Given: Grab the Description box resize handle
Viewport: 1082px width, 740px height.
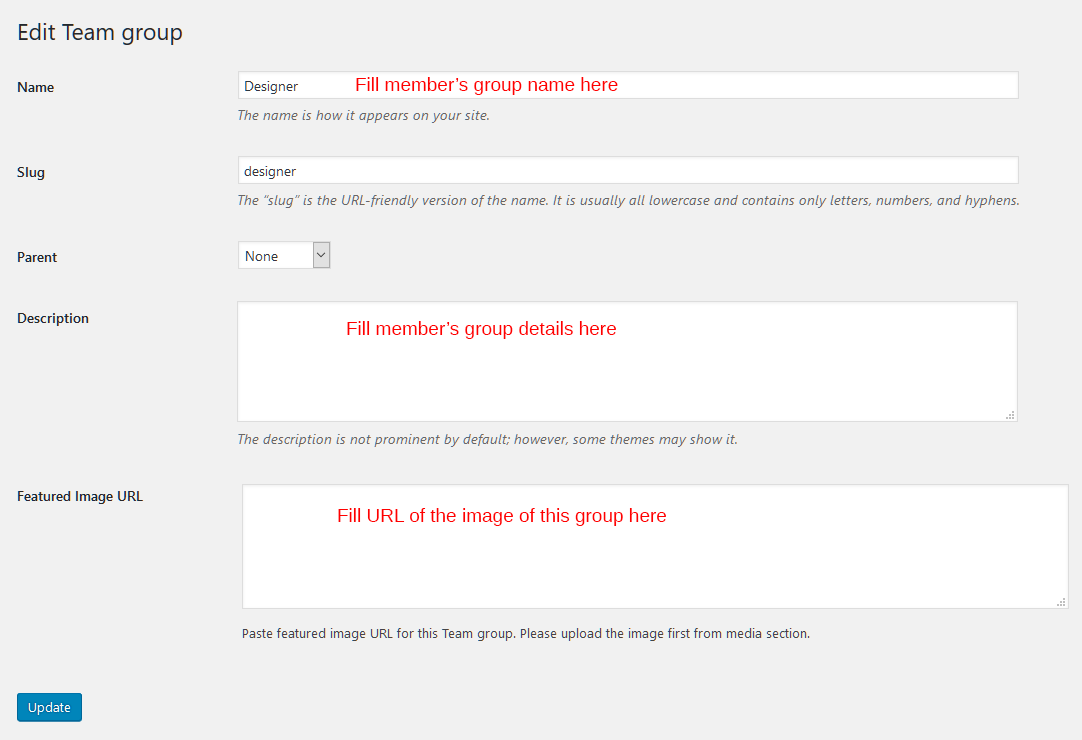Looking at the screenshot, I should (1010, 414).
